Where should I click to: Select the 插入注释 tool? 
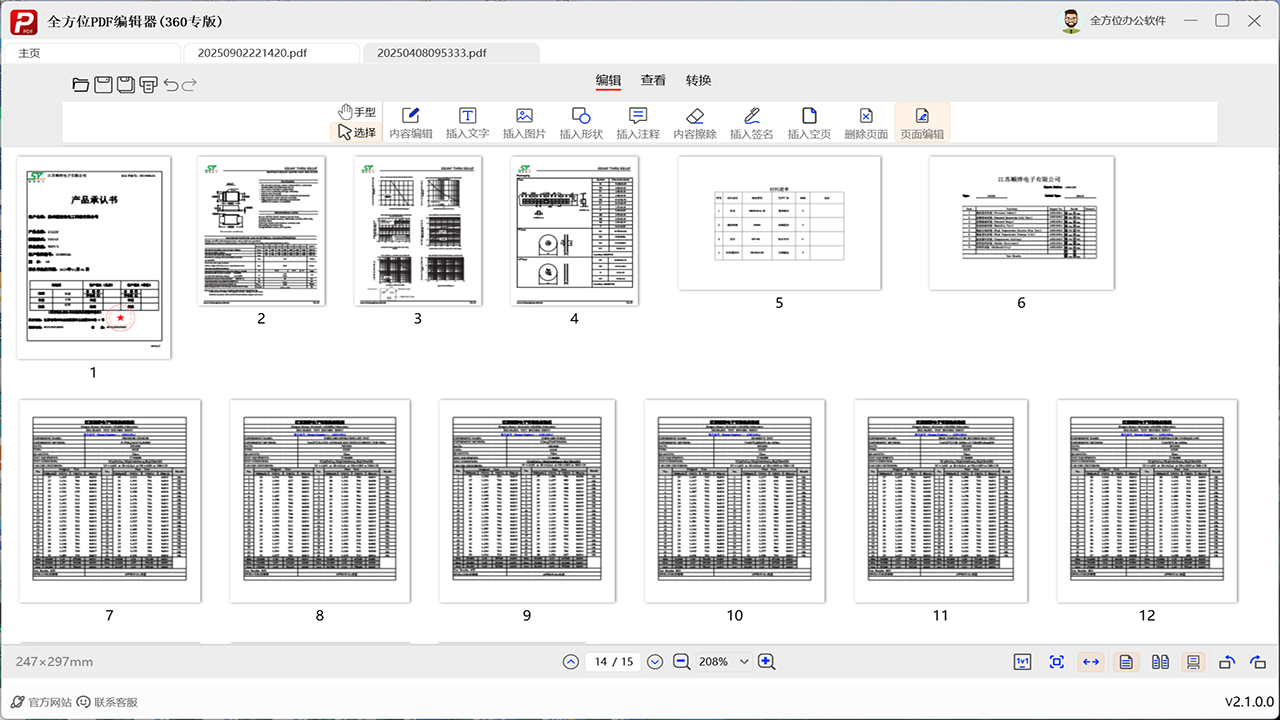(x=637, y=121)
